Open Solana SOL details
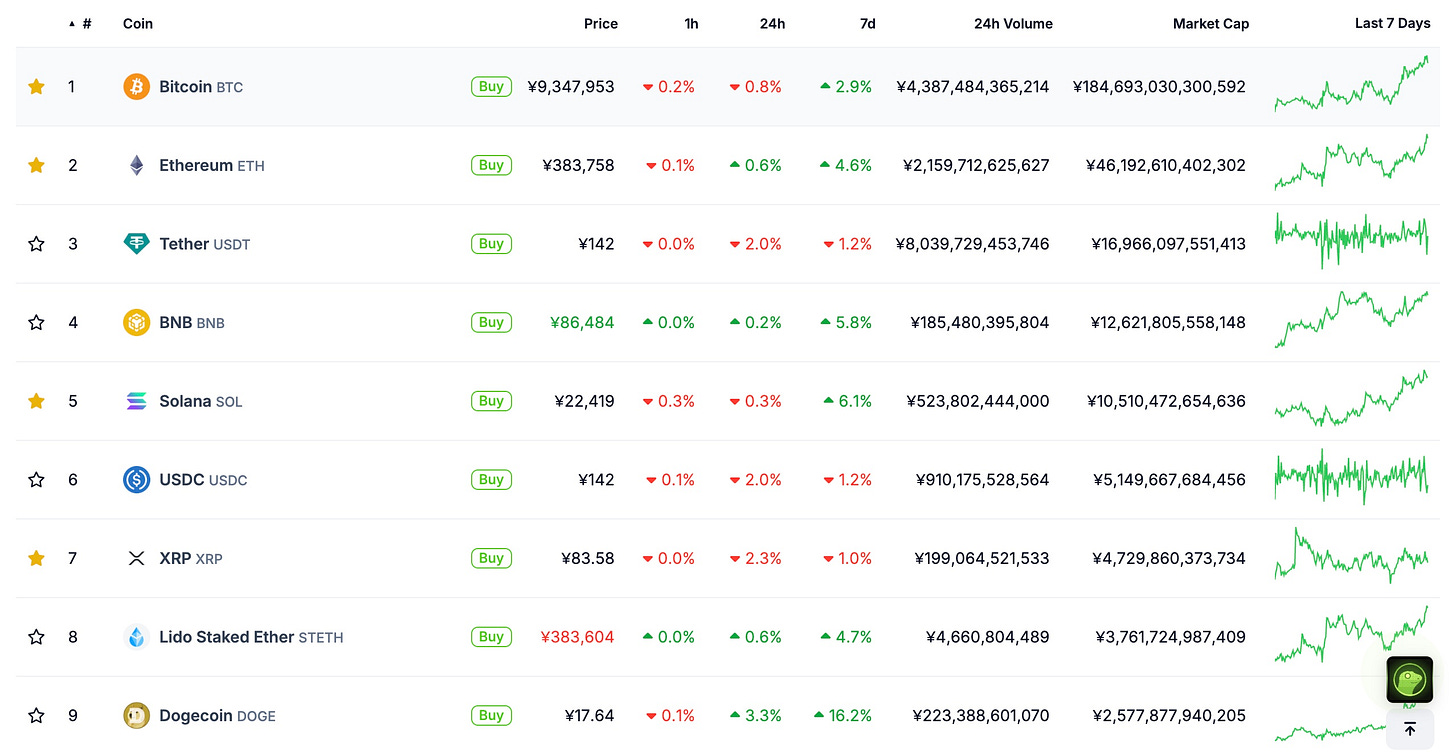 [201, 401]
